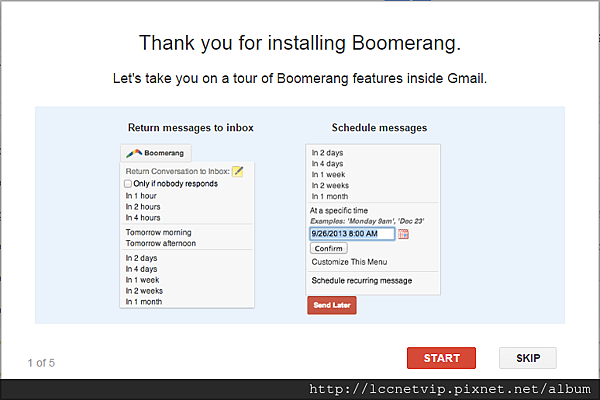Pick 'In 4 days' in Schedule messages
600x400 pixels.
click(328, 164)
